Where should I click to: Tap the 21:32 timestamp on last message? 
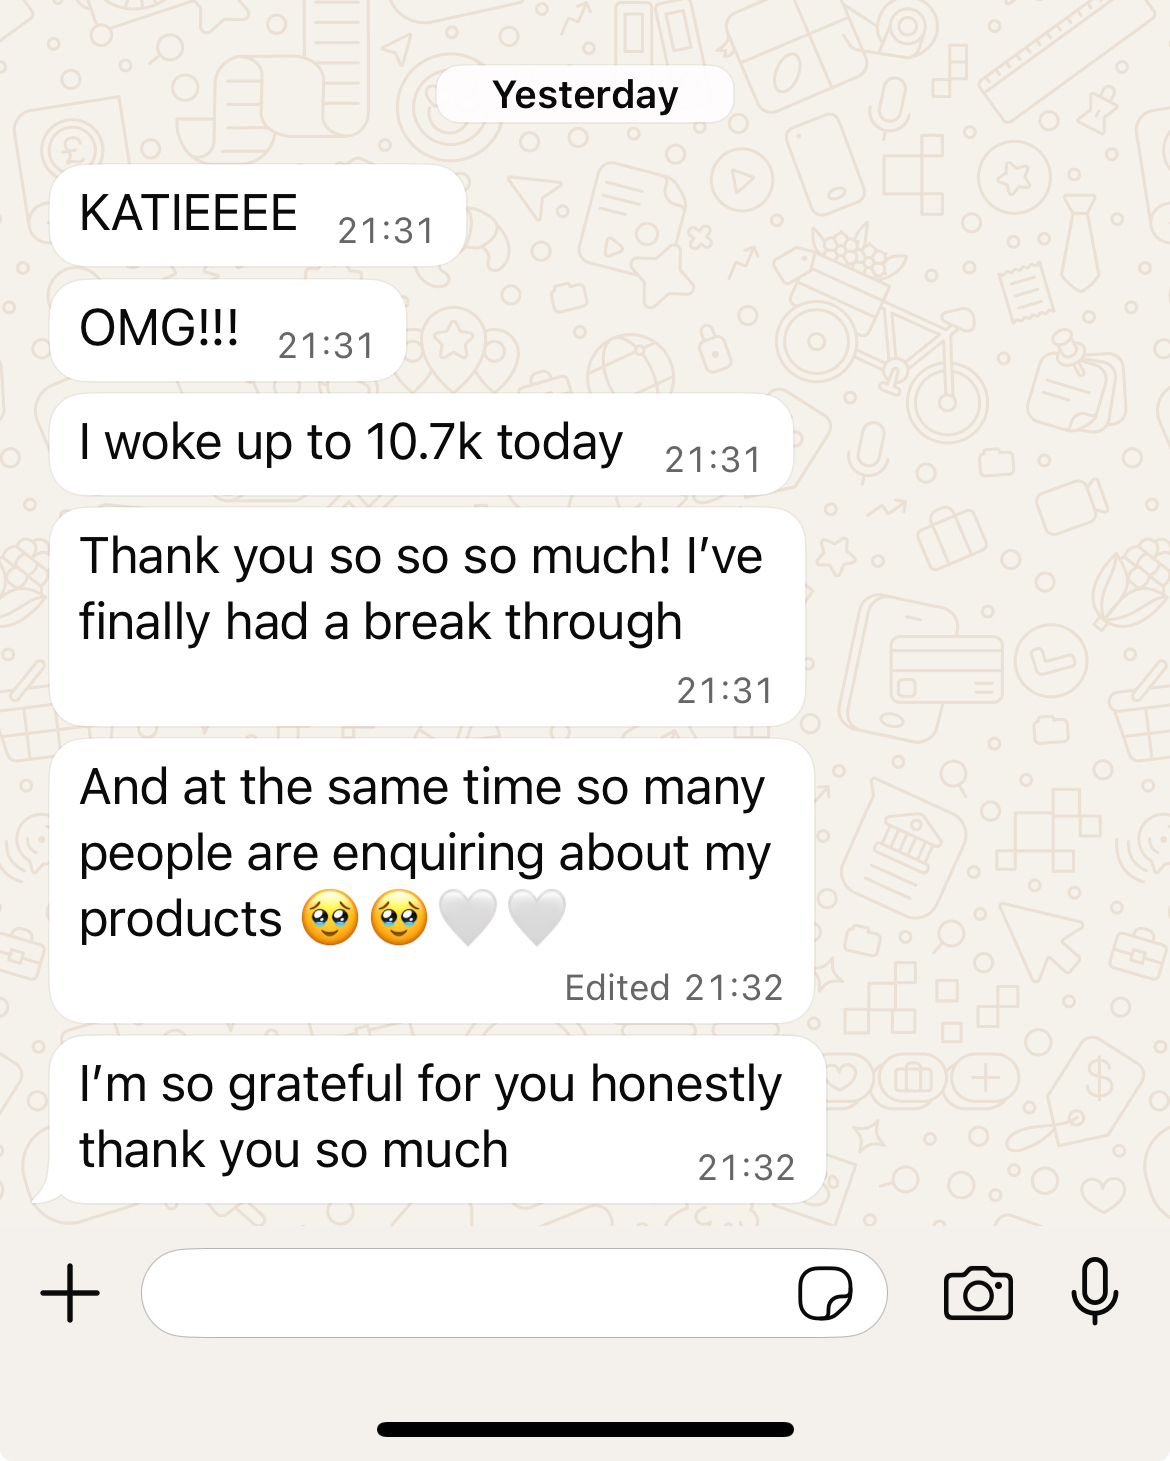tap(746, 1168)
